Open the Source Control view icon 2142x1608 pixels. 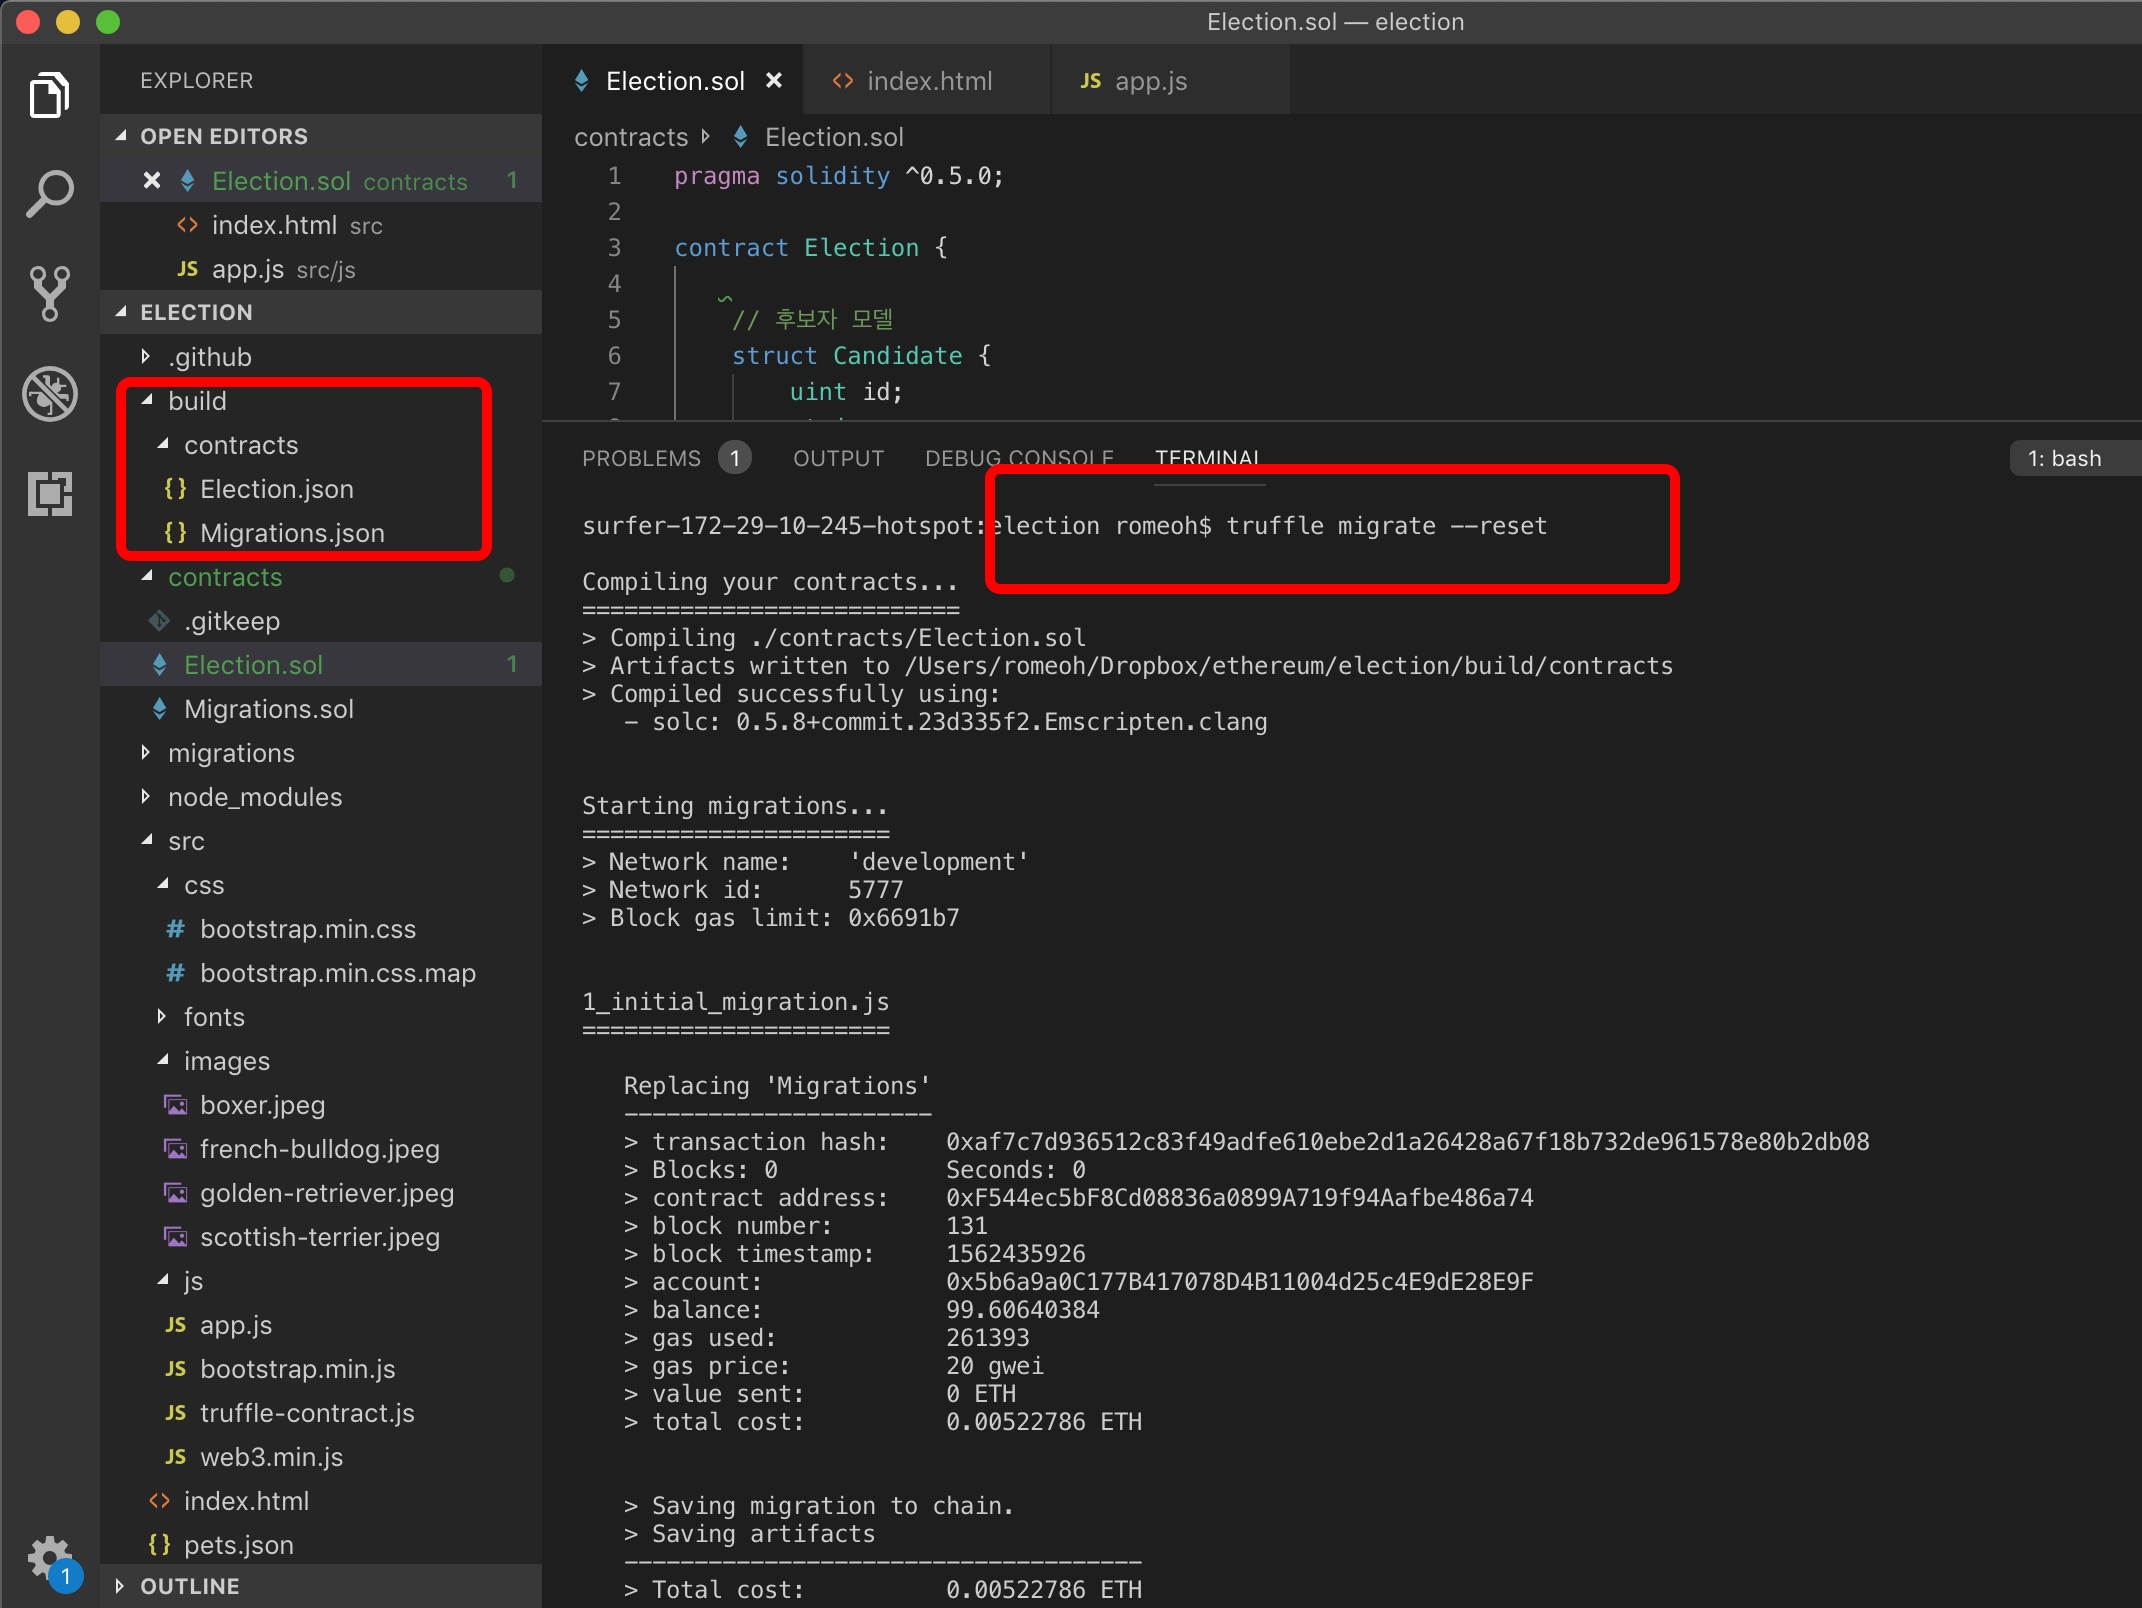pos(49,293)
